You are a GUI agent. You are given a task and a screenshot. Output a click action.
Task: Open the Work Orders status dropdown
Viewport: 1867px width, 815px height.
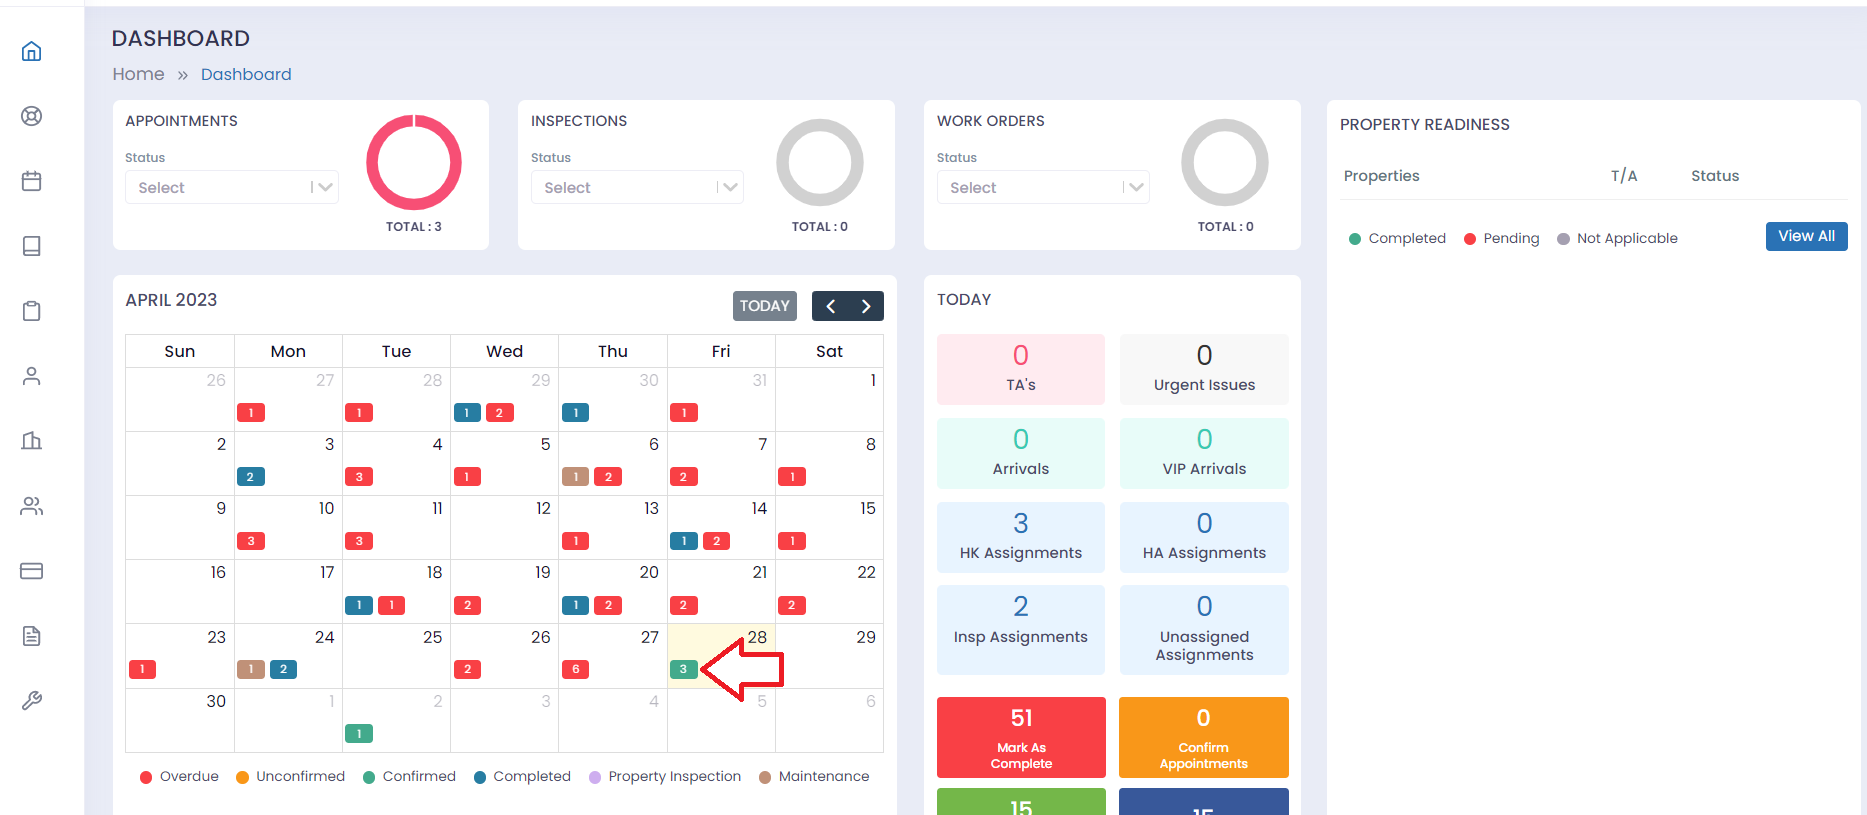pos(1043,188)
